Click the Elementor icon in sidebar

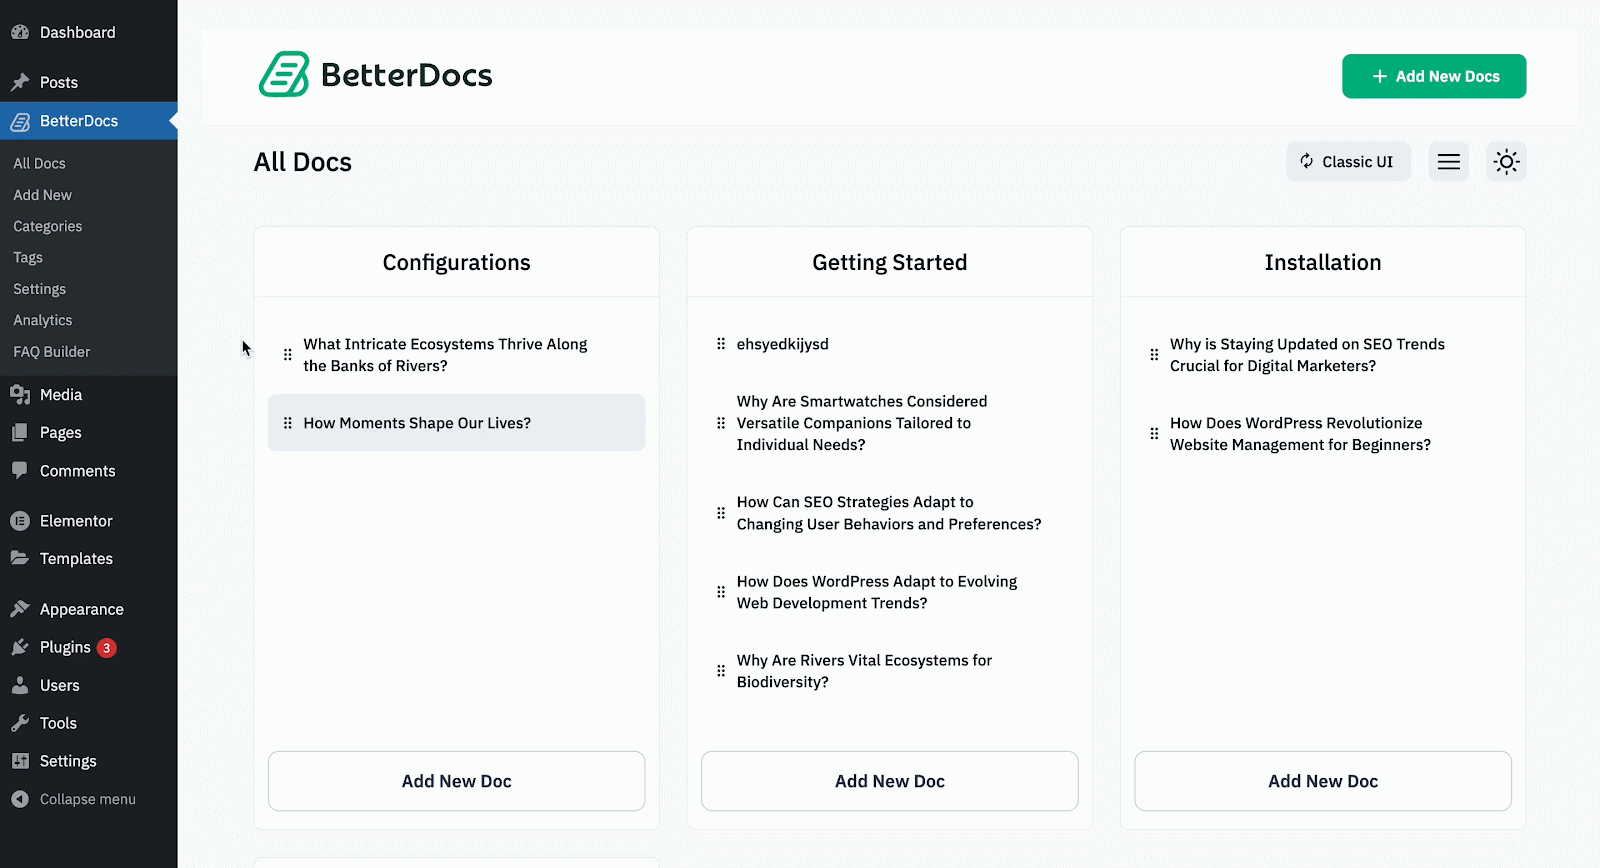point(20,521)
